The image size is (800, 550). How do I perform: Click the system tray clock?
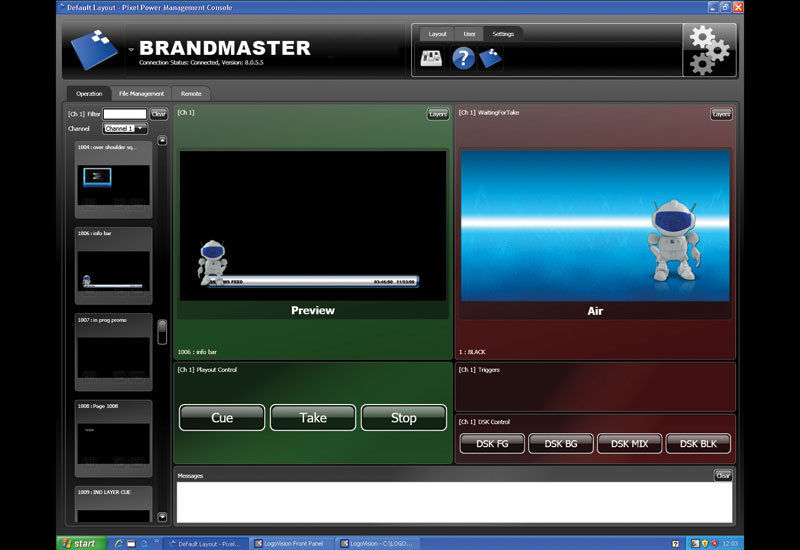tap(730, 543)
